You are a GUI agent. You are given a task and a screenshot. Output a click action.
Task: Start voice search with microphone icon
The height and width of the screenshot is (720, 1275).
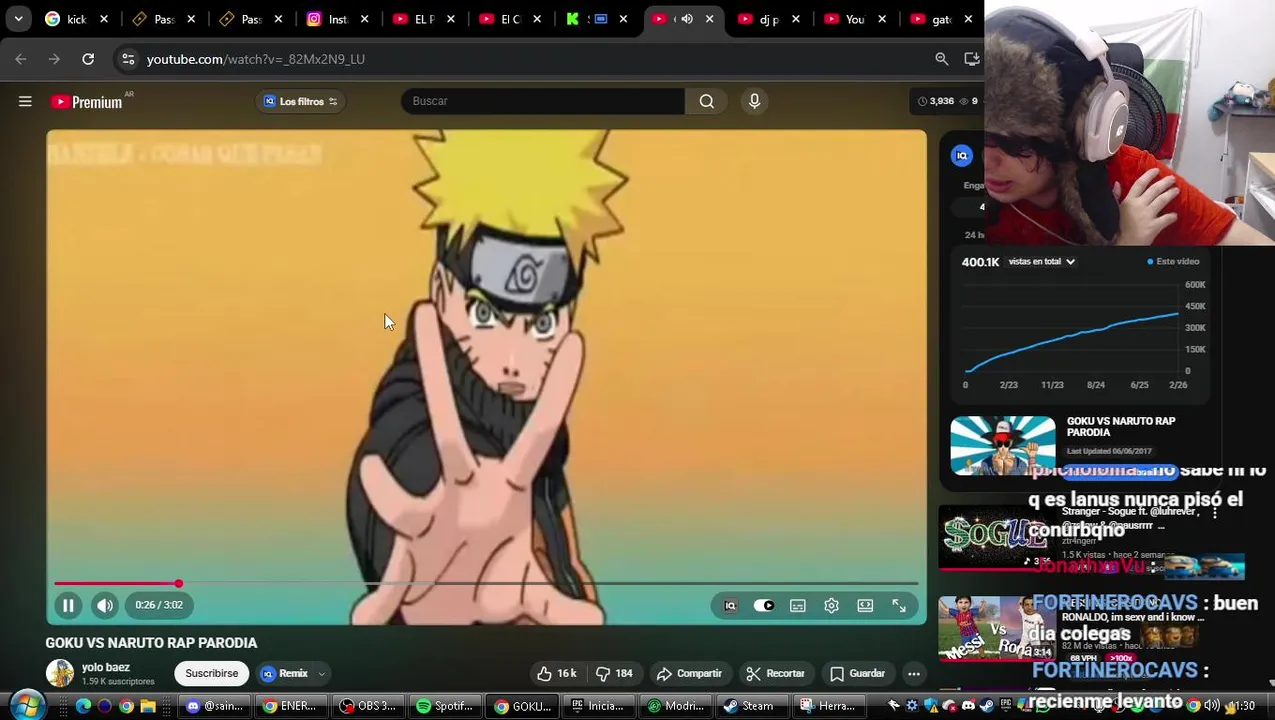754,101
